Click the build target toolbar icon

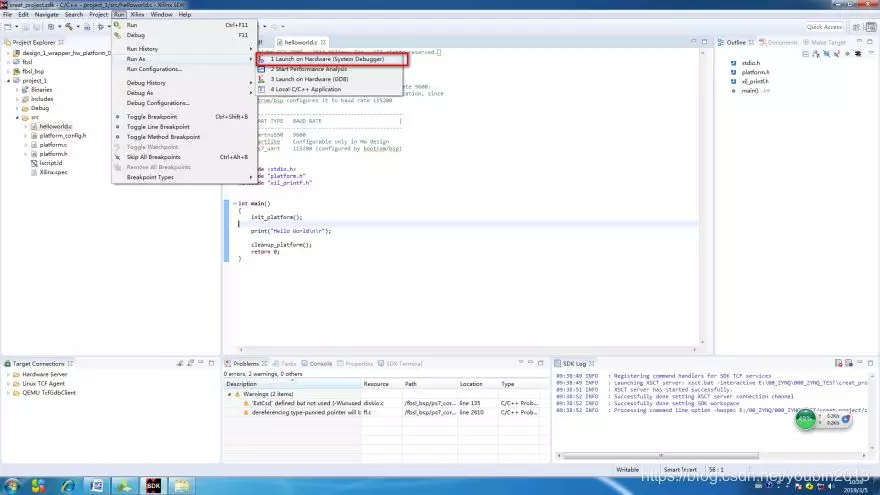click(51, 26)
